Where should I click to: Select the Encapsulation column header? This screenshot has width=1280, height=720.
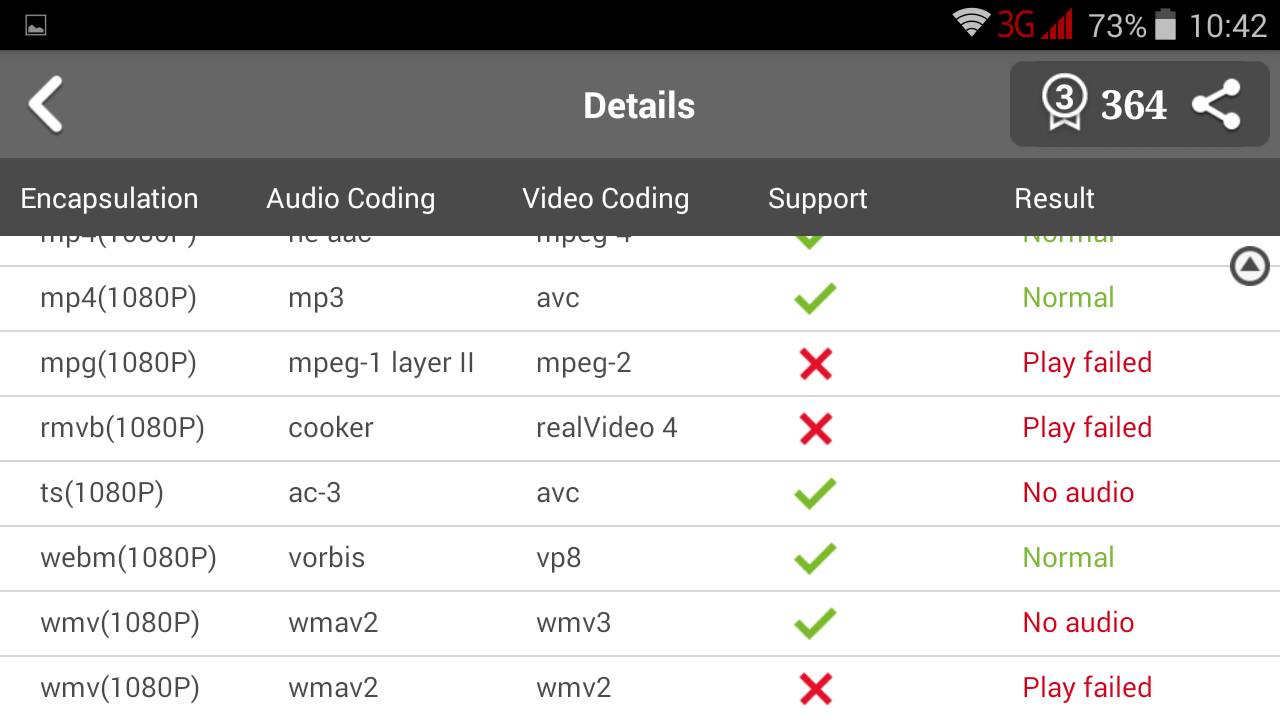pyautogui.click(x=110, y=198)
